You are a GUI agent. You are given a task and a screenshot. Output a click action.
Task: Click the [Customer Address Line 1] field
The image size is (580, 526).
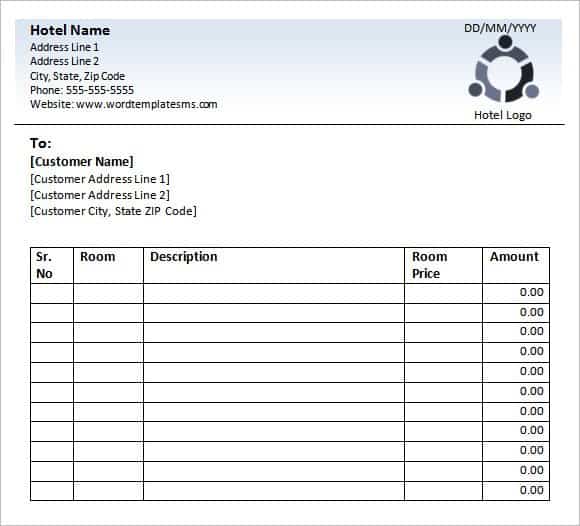100,179
